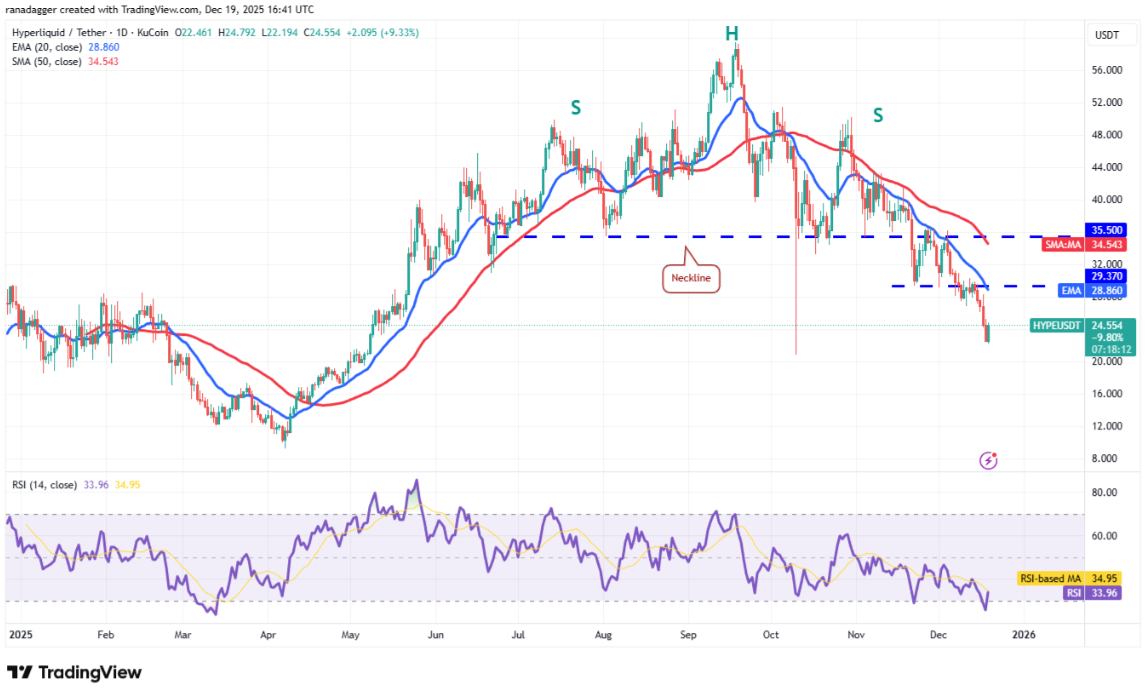This screenshot has height=694, width=1145.
Task: Click the right shoulder 'S' marker
Action: click(878, 115)
